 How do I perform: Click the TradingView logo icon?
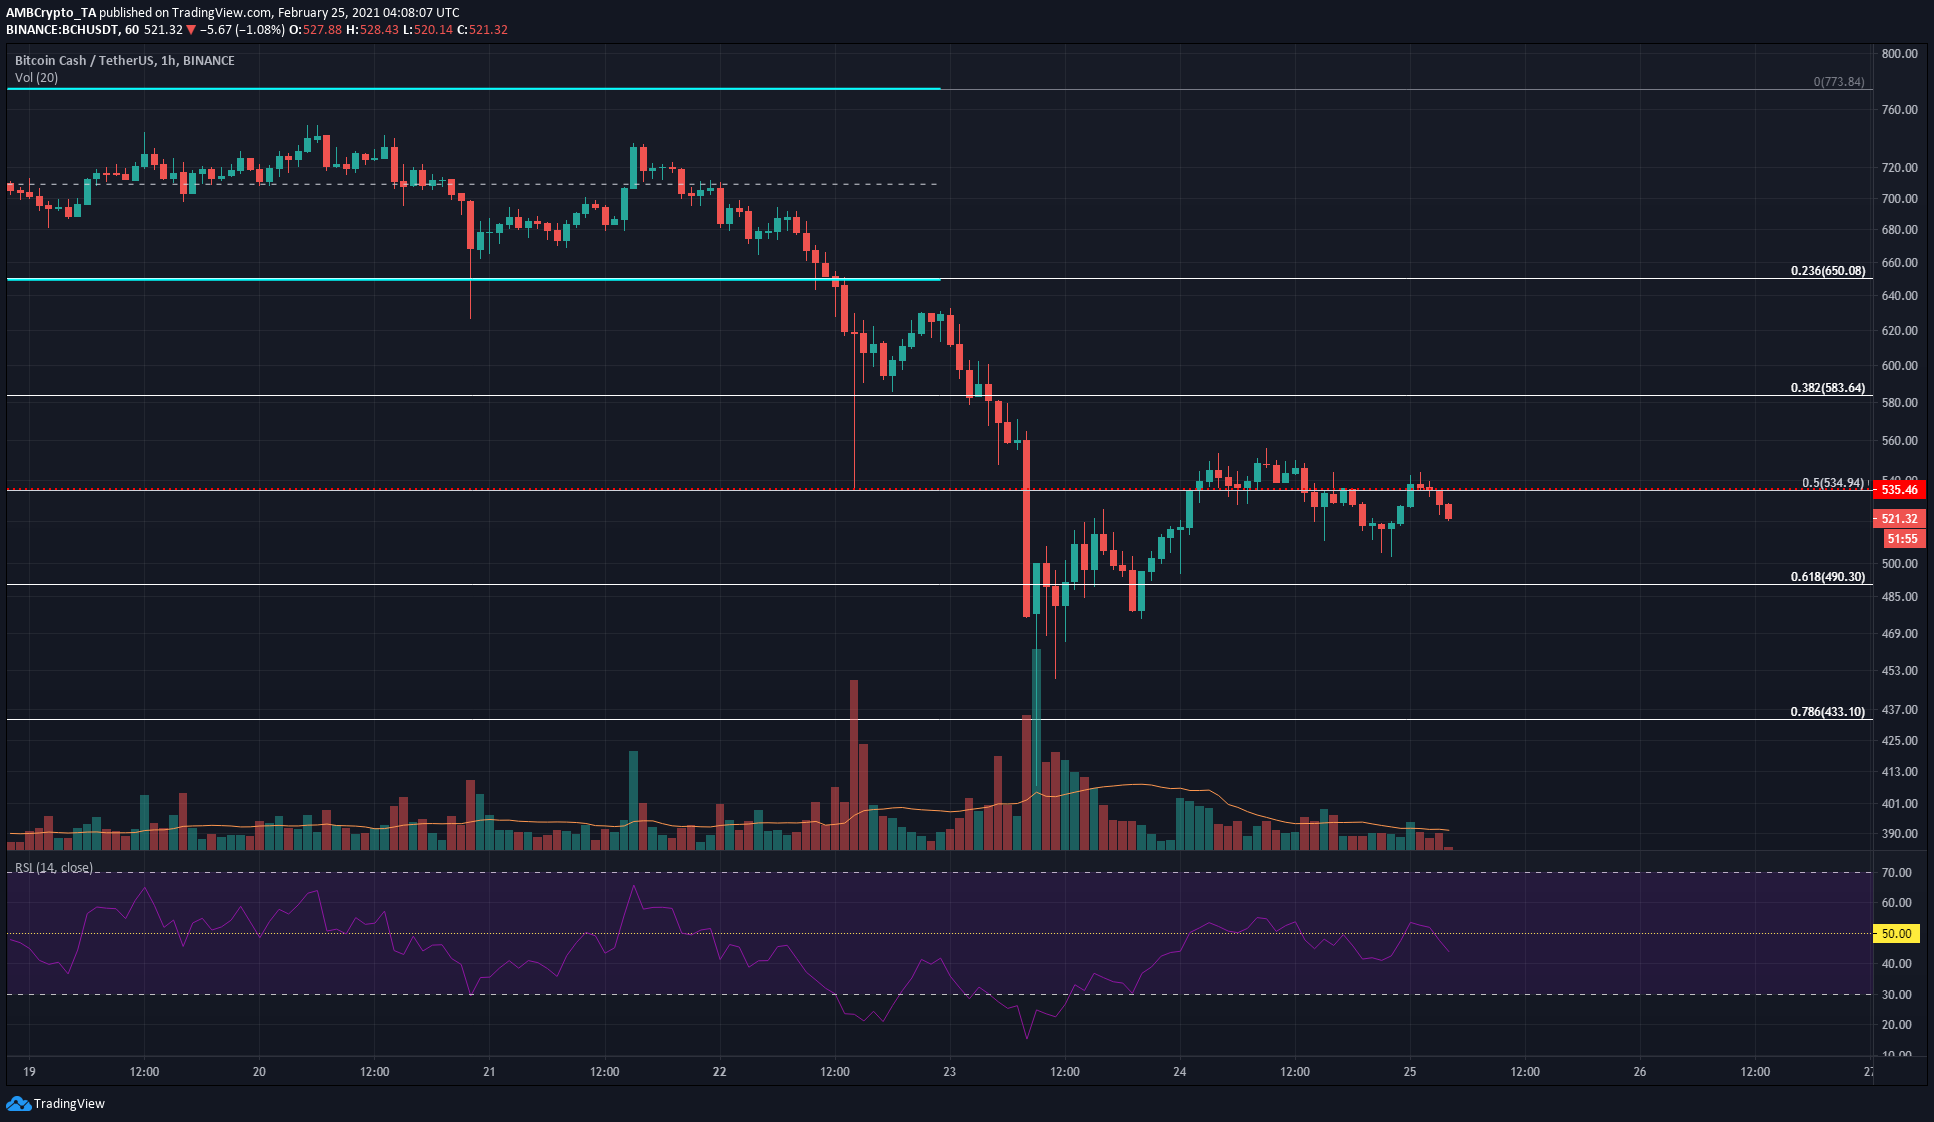[18, 1103]
